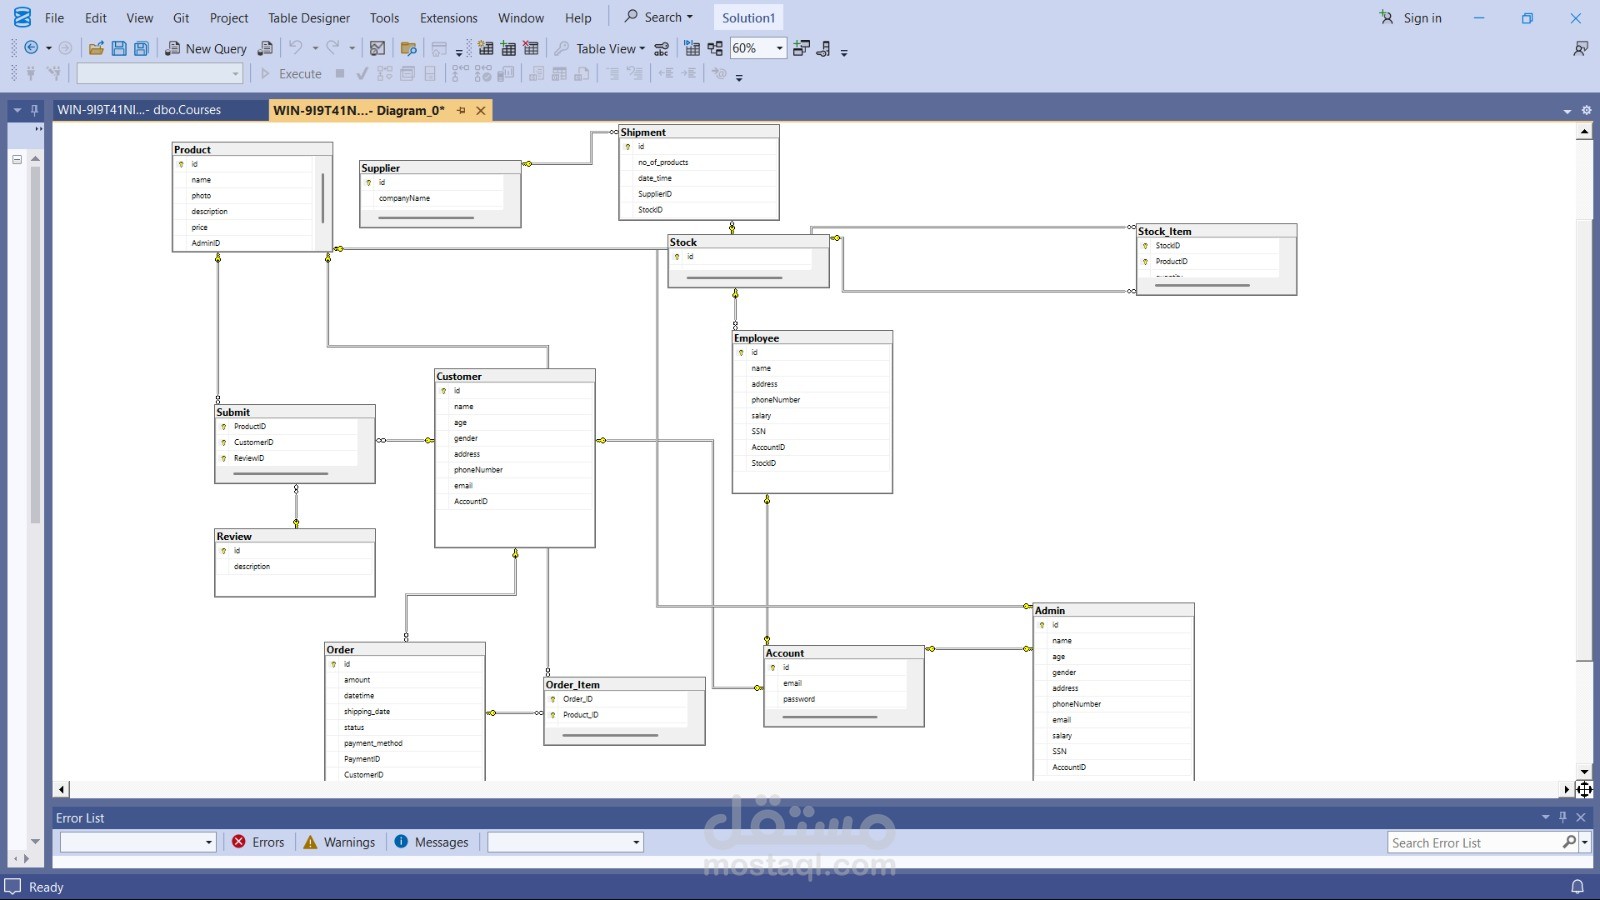Pin the Diagram_0 tab using its pin icon
Viewport: 1600px width, 900px height.
point(461,111)
